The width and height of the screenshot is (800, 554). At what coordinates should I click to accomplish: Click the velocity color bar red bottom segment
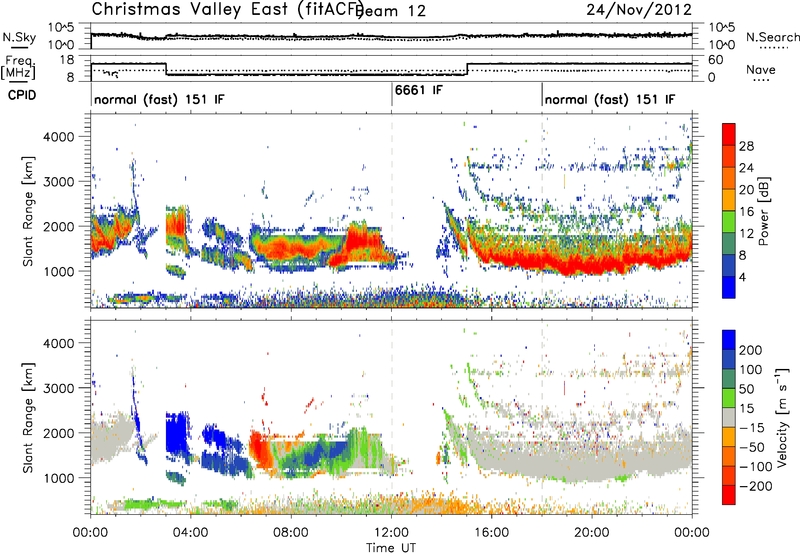[729, 495]
